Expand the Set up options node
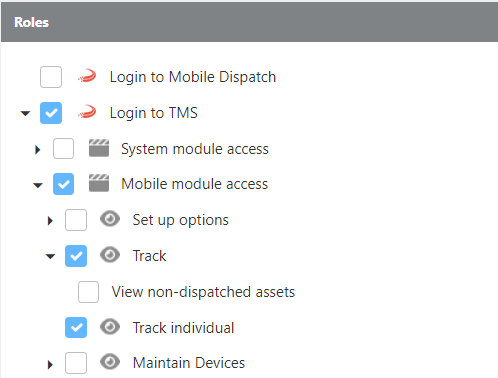The height and width of the screenshot is (378, 498). point(50,220)
